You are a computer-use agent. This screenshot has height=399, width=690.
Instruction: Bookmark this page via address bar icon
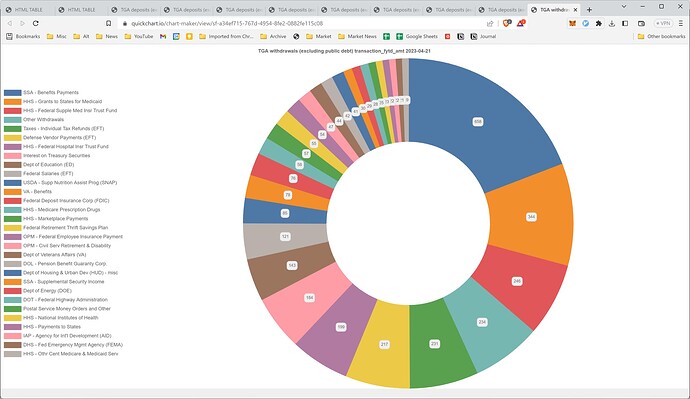coord(109,23)
